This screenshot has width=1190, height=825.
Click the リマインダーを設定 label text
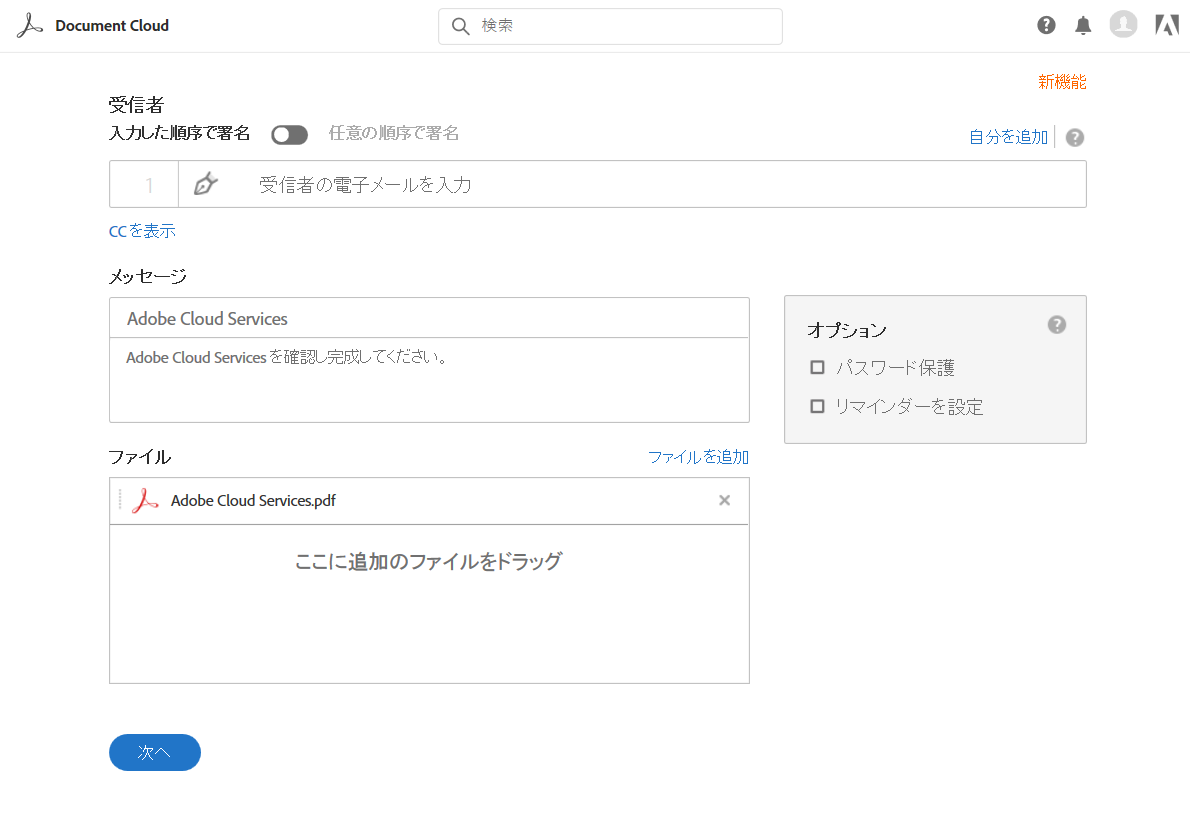[x=909, y=407]
